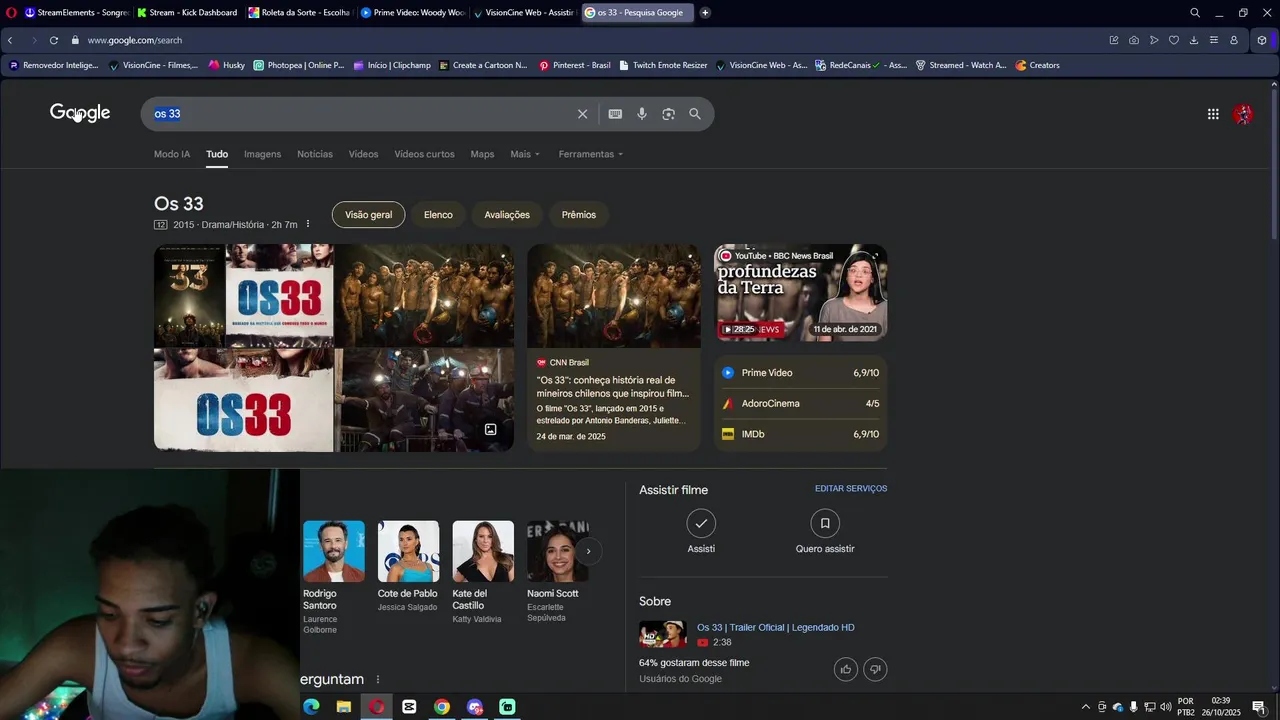1280x720 pixels.
Task: Click the search input containing 'os 33'
Action: tap(360, 114)
